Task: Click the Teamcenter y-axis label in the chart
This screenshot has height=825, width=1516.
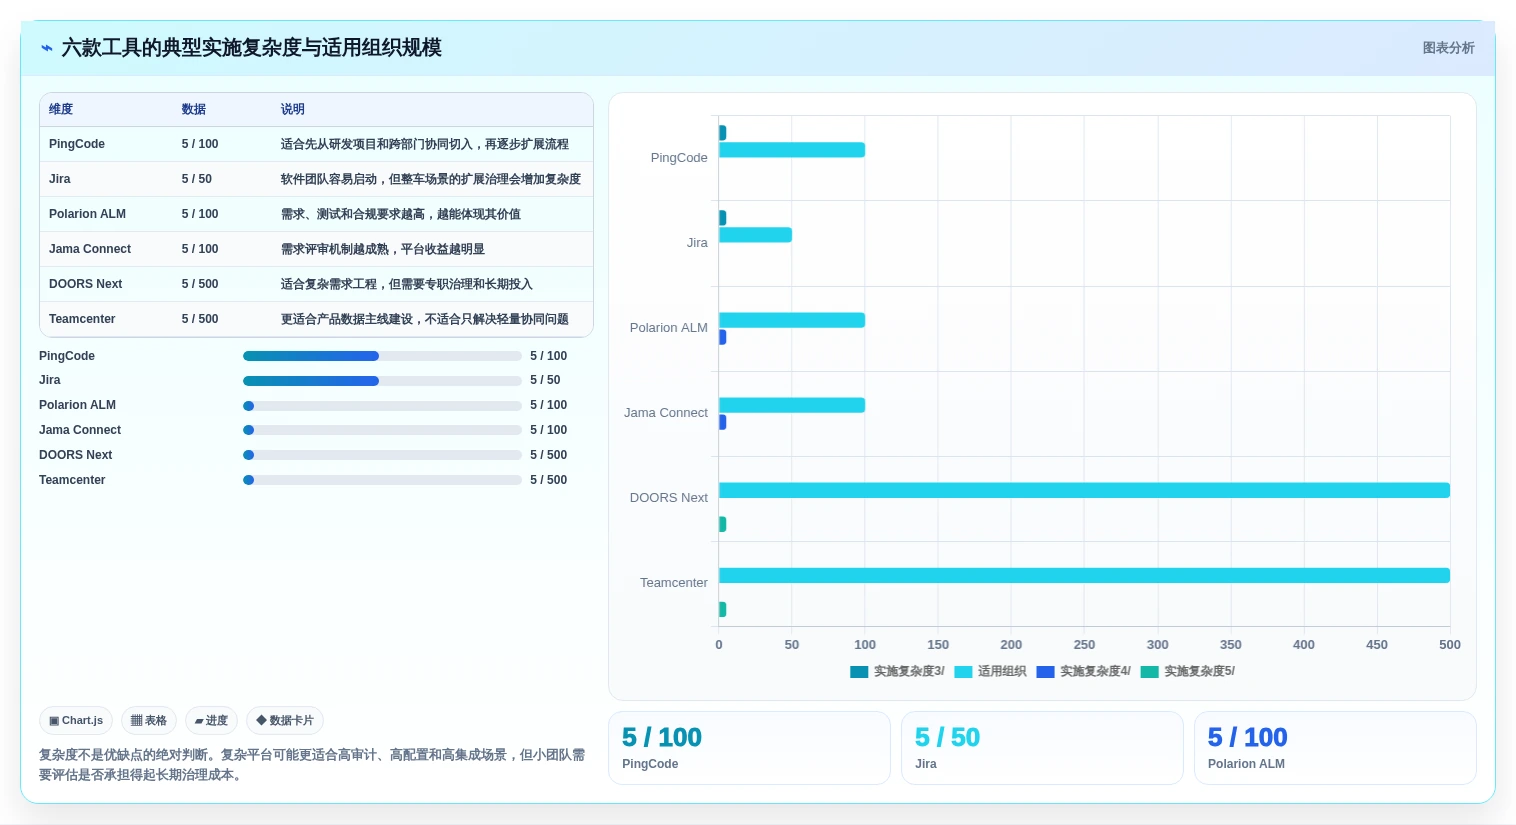Action: [x=674, y=583]
